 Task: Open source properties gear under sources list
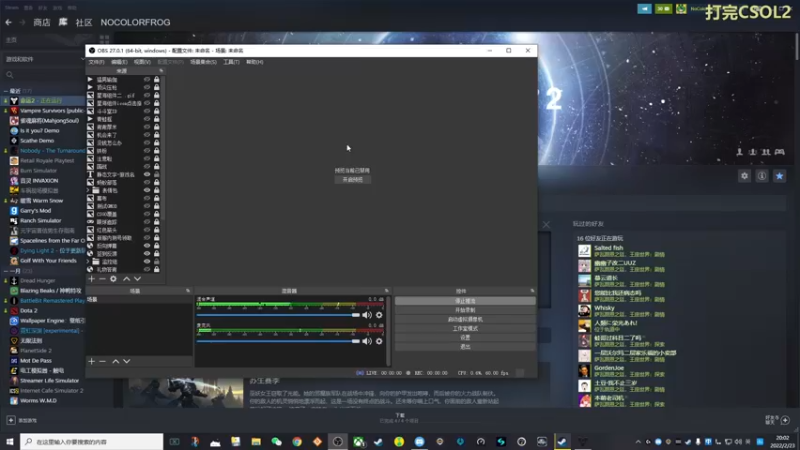(113, 279)
